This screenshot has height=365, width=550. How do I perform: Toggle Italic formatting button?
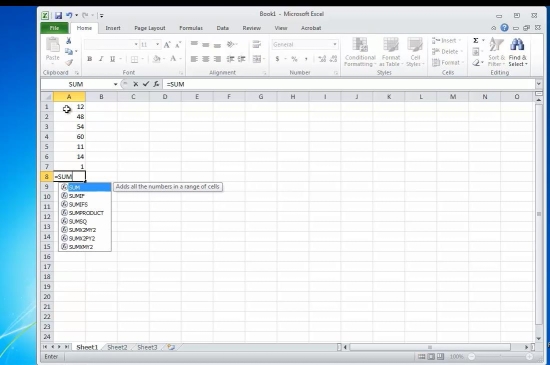(x=101, y=59)
